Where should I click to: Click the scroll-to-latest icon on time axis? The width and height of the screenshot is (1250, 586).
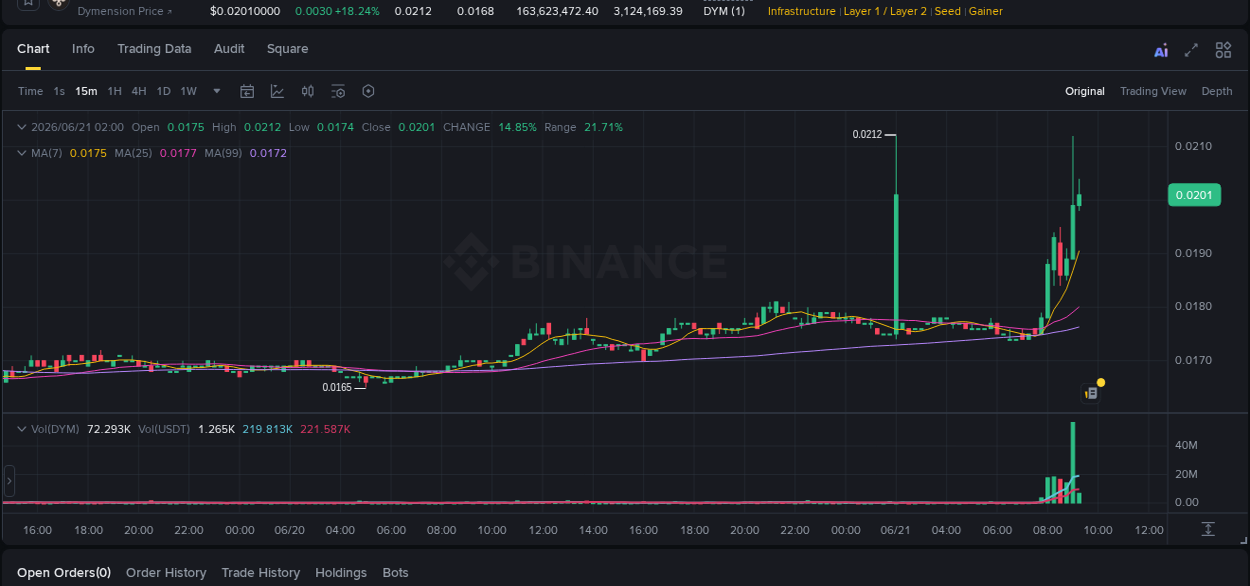1208,529
